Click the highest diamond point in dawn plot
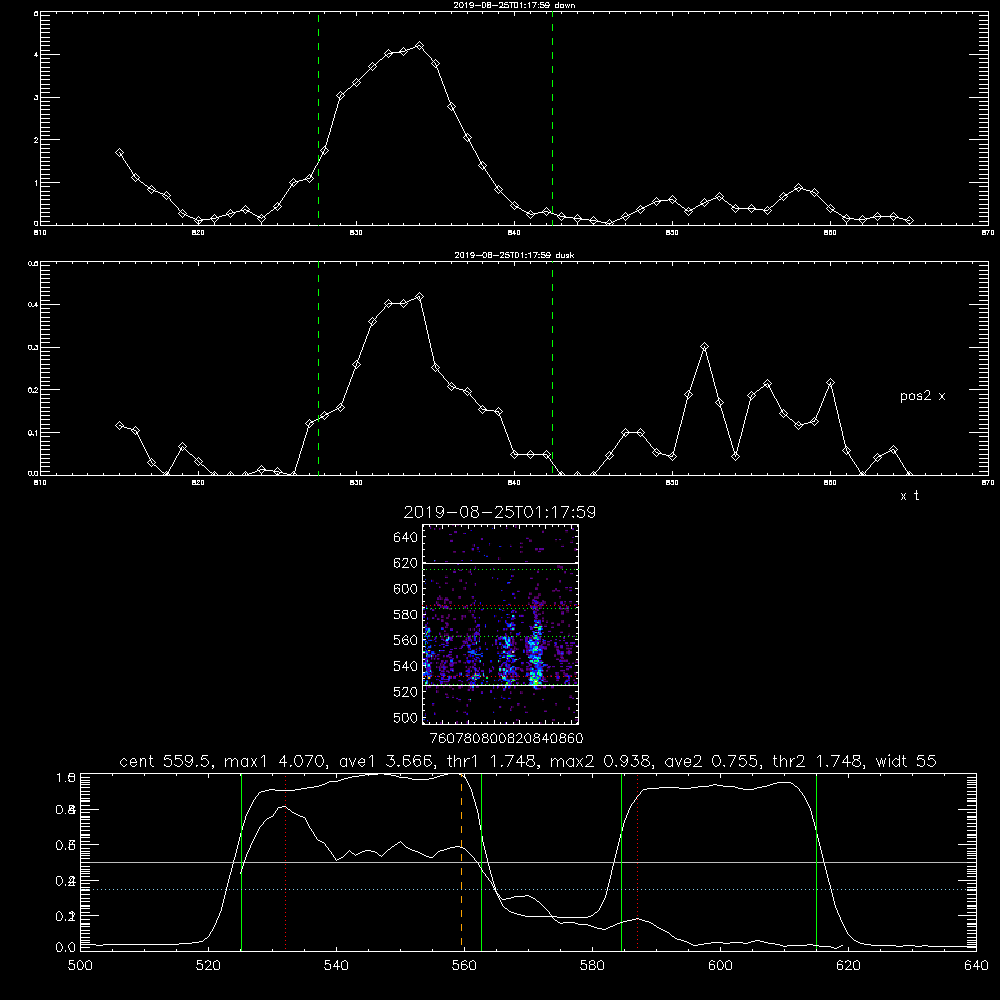 pos(419,45)
